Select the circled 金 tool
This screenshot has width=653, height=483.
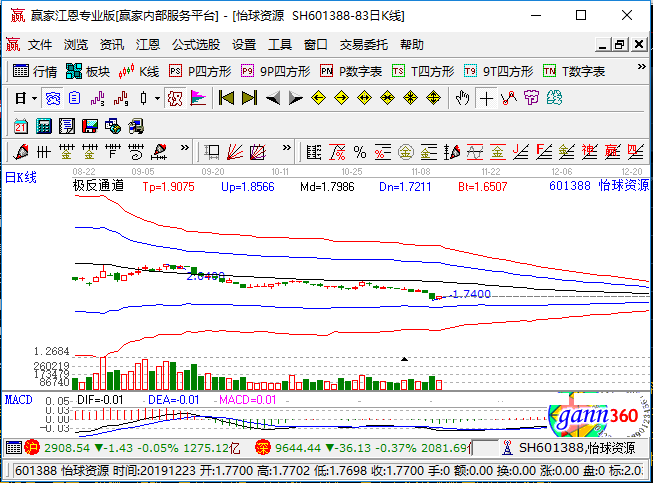406,152
